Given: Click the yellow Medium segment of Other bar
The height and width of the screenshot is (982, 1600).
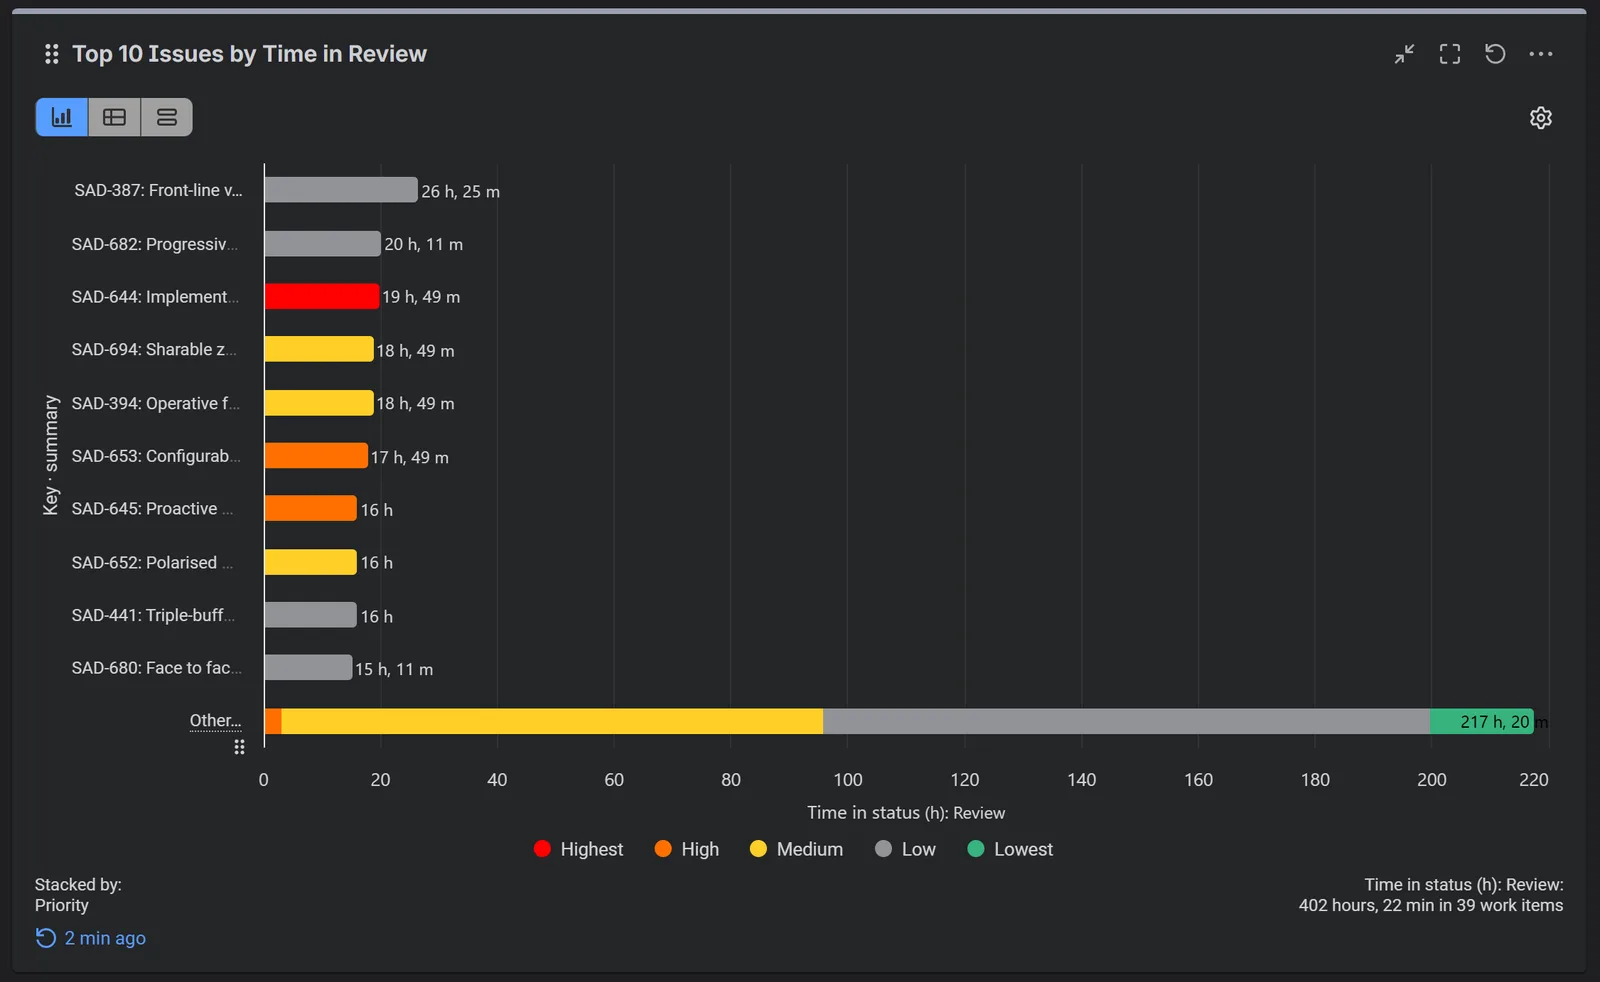Looking at the screenshot, I should pyautogui.click(x=552, y=721).
